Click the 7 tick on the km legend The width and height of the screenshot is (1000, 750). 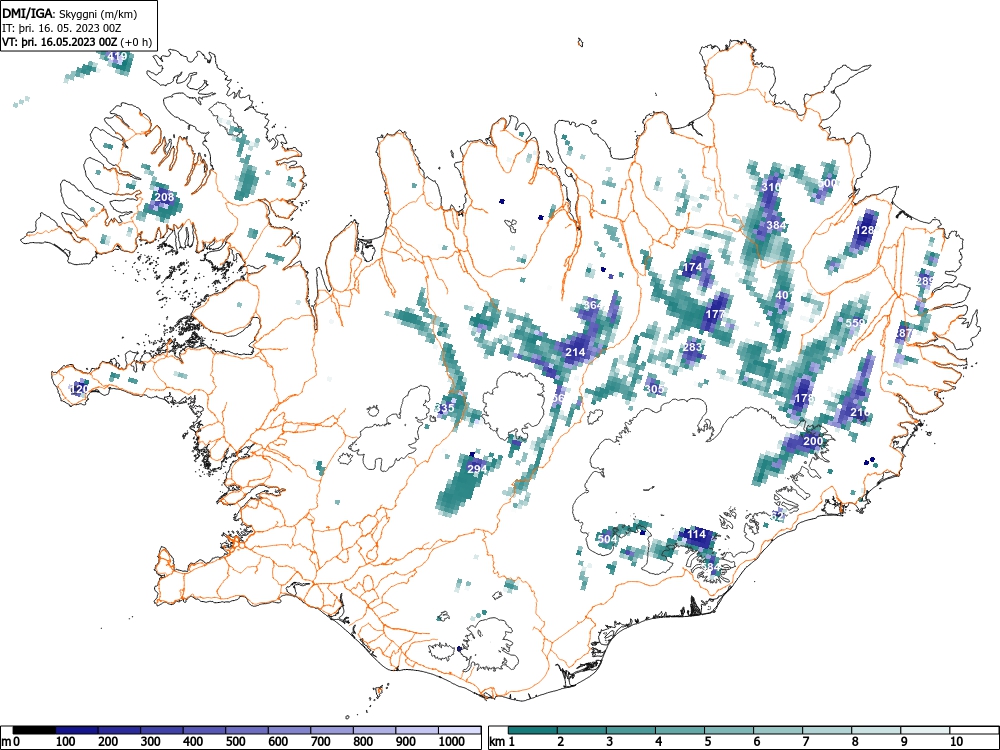806,742
